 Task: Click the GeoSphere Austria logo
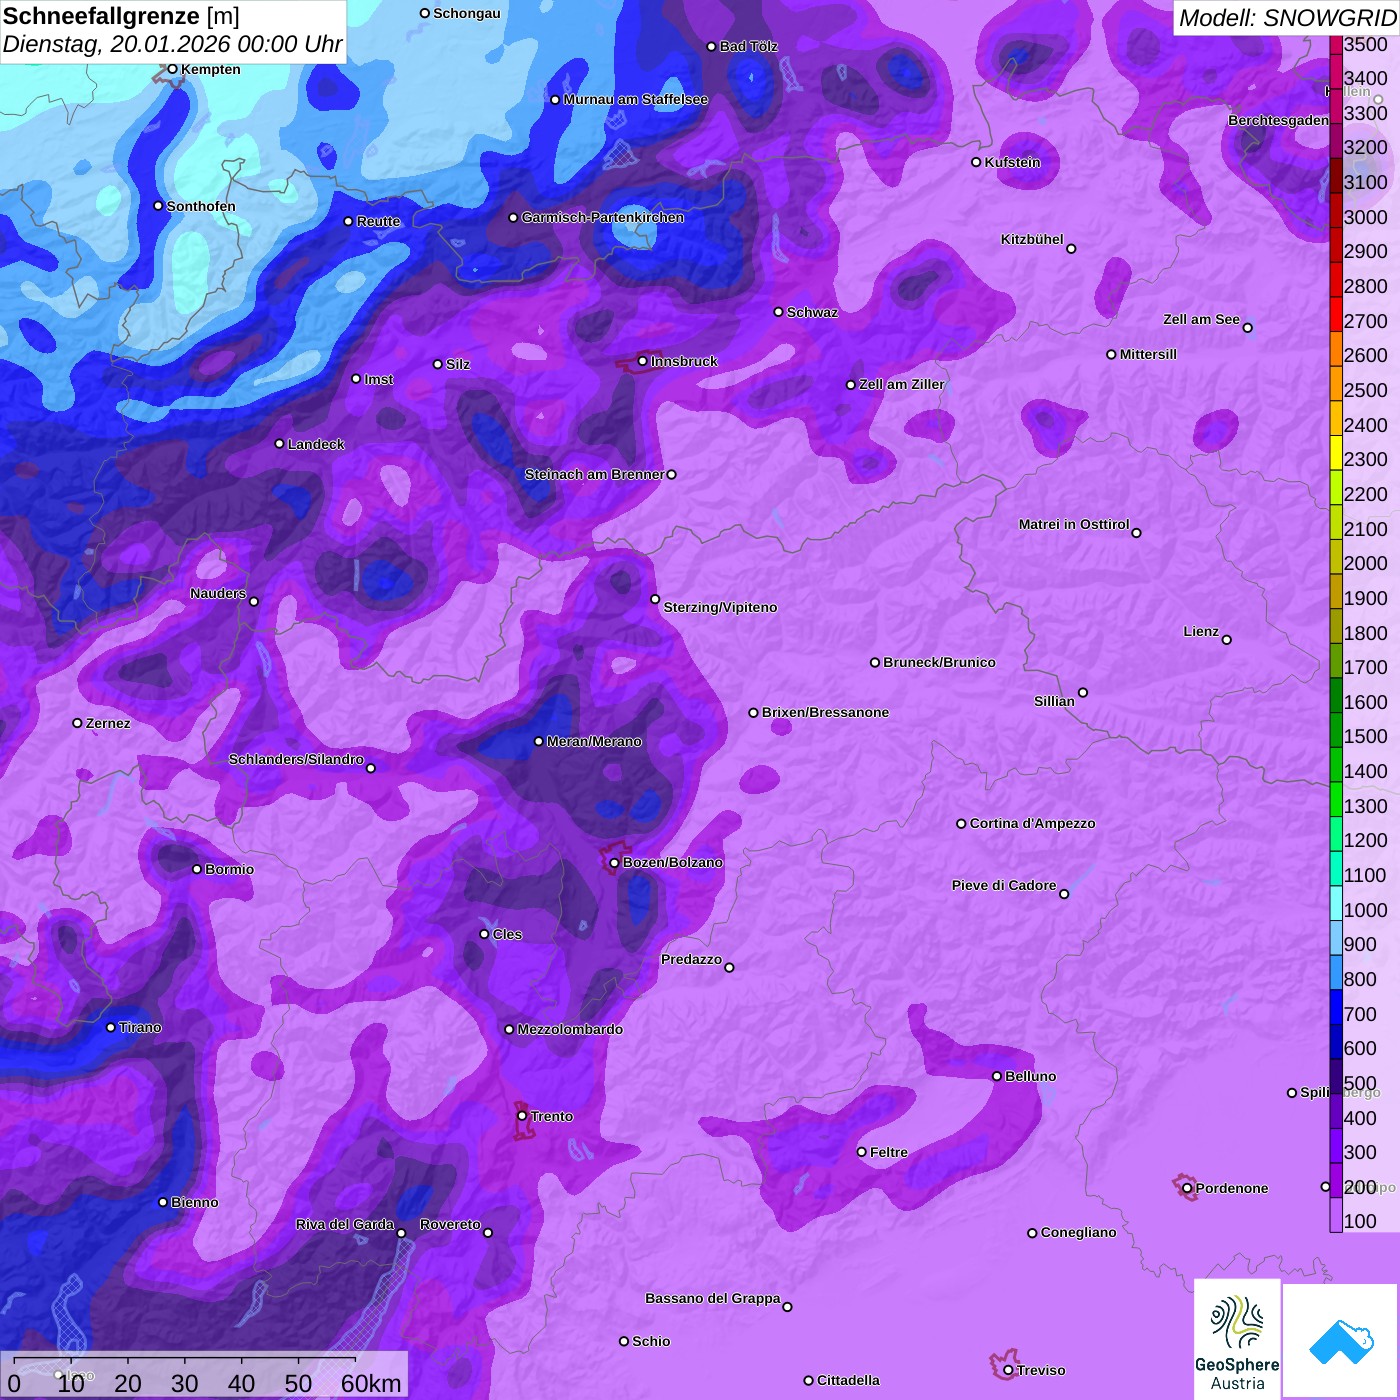pos(1237,1340)
